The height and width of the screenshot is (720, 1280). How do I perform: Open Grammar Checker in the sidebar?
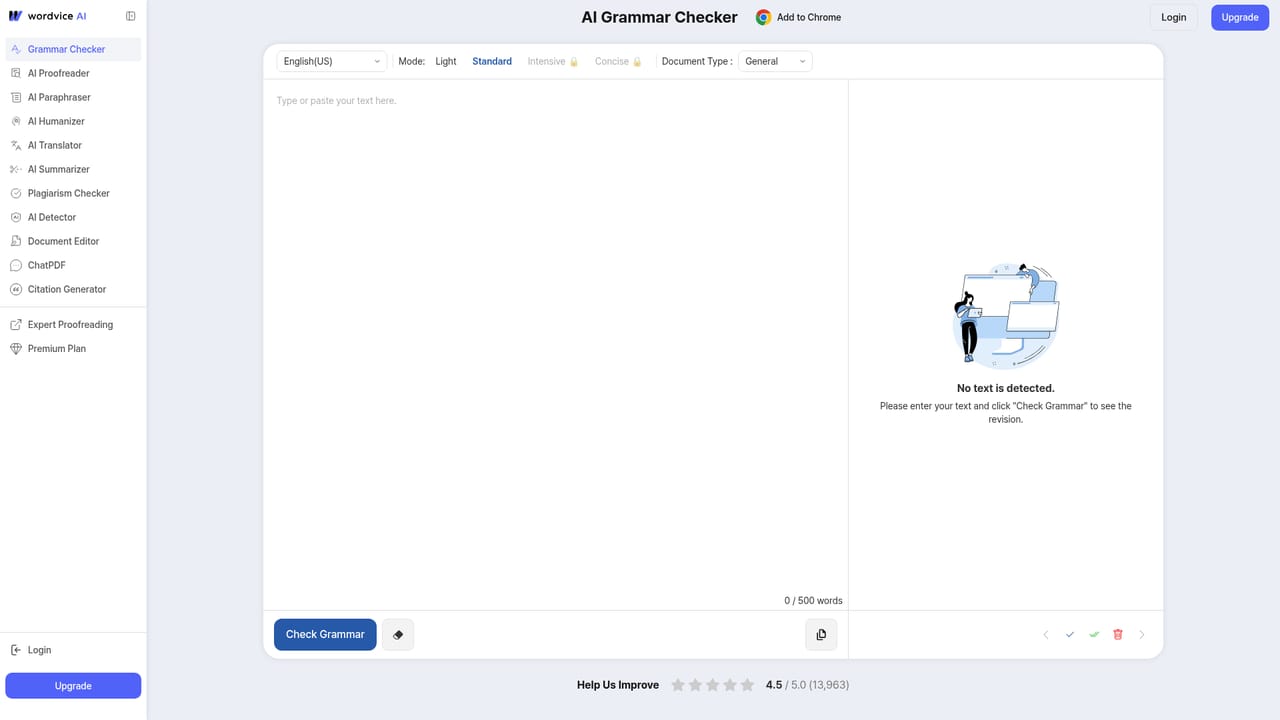point(73,49)
